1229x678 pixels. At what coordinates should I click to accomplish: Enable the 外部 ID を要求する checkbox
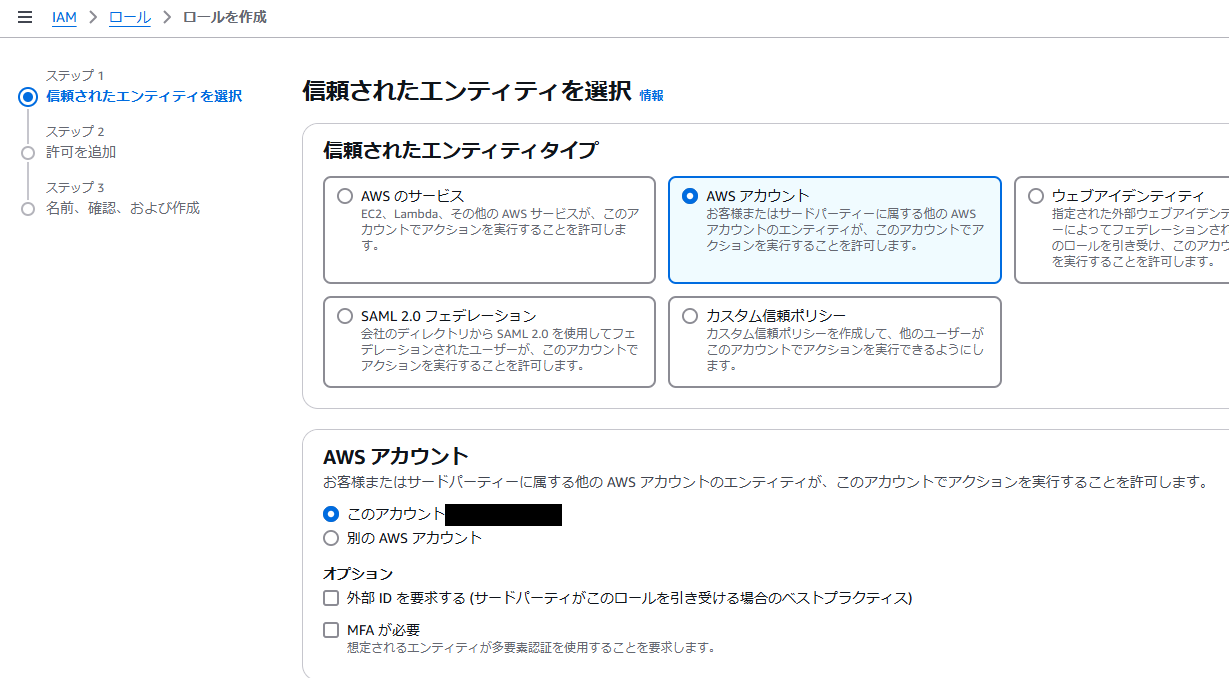point(331,599)
